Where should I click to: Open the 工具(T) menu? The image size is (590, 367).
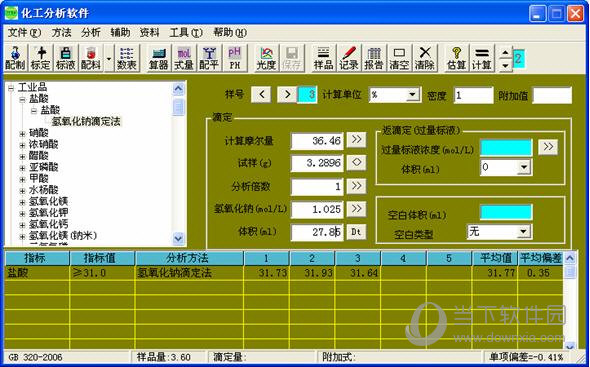pos(186,32)
